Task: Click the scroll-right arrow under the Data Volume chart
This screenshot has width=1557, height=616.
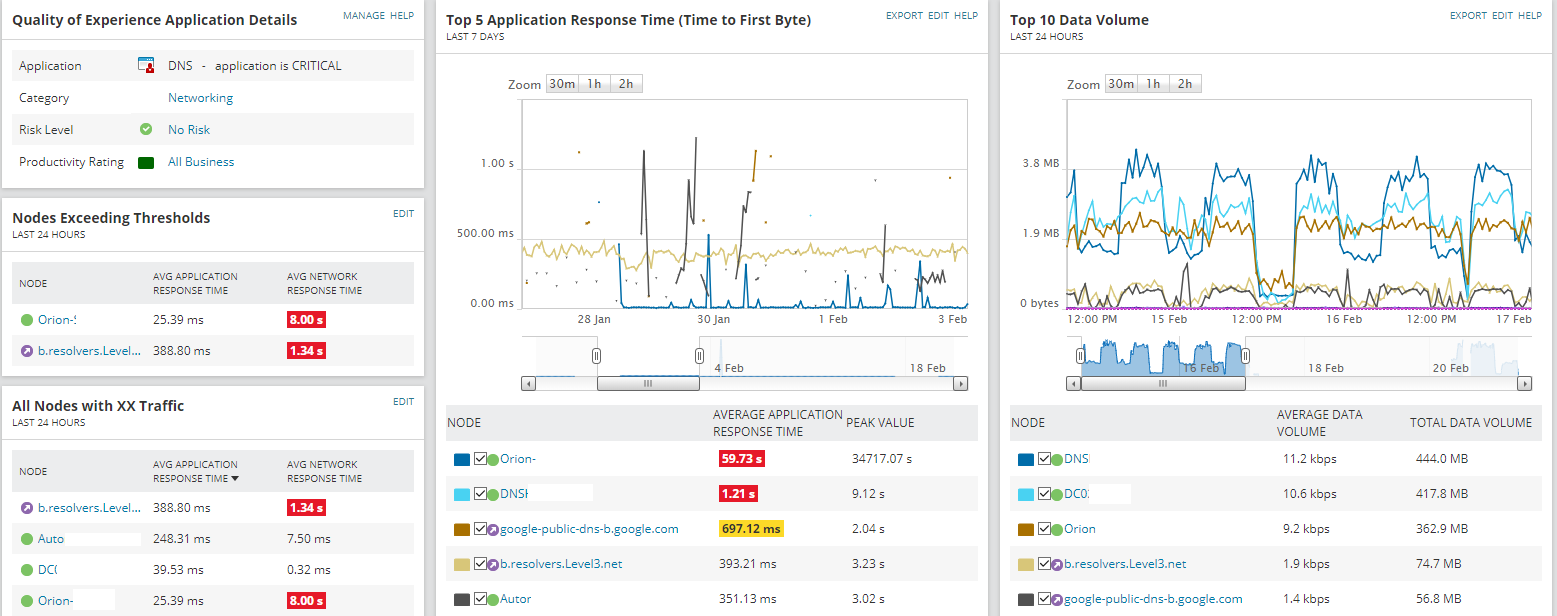Action: 1525,383
